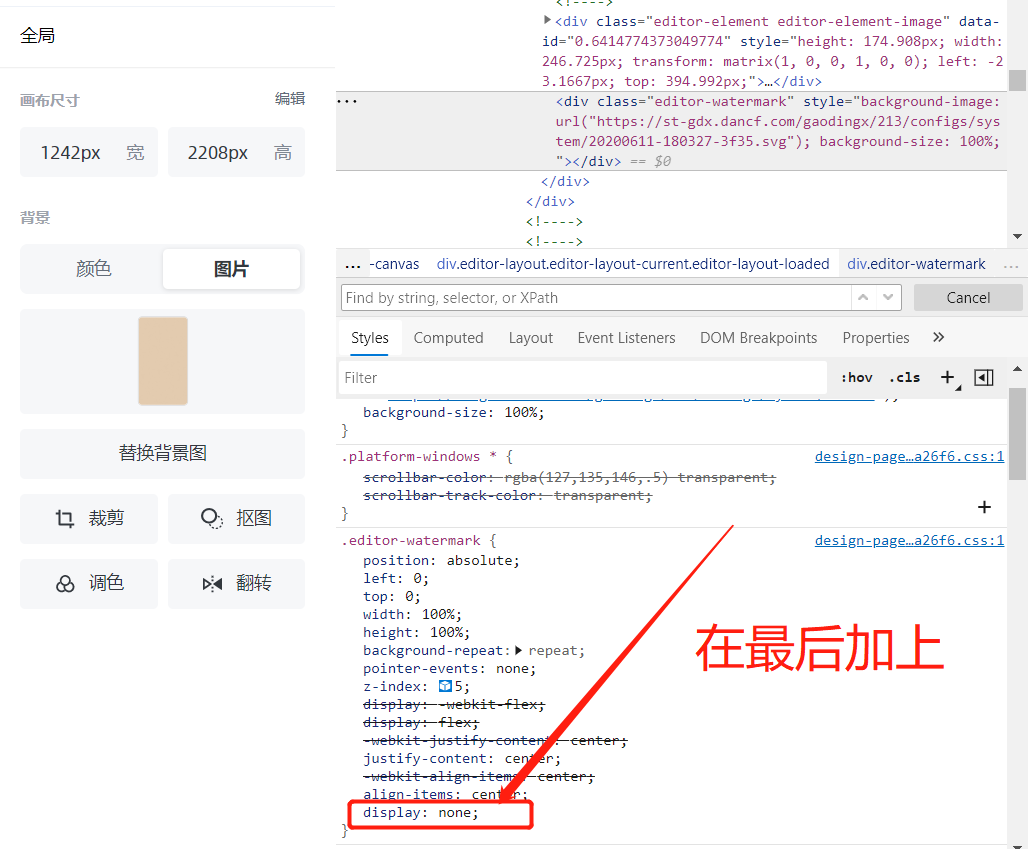This screenshot has height=849, width=1028.
Task: Click the search previous-result arrow
Action: tap(863, 298)
